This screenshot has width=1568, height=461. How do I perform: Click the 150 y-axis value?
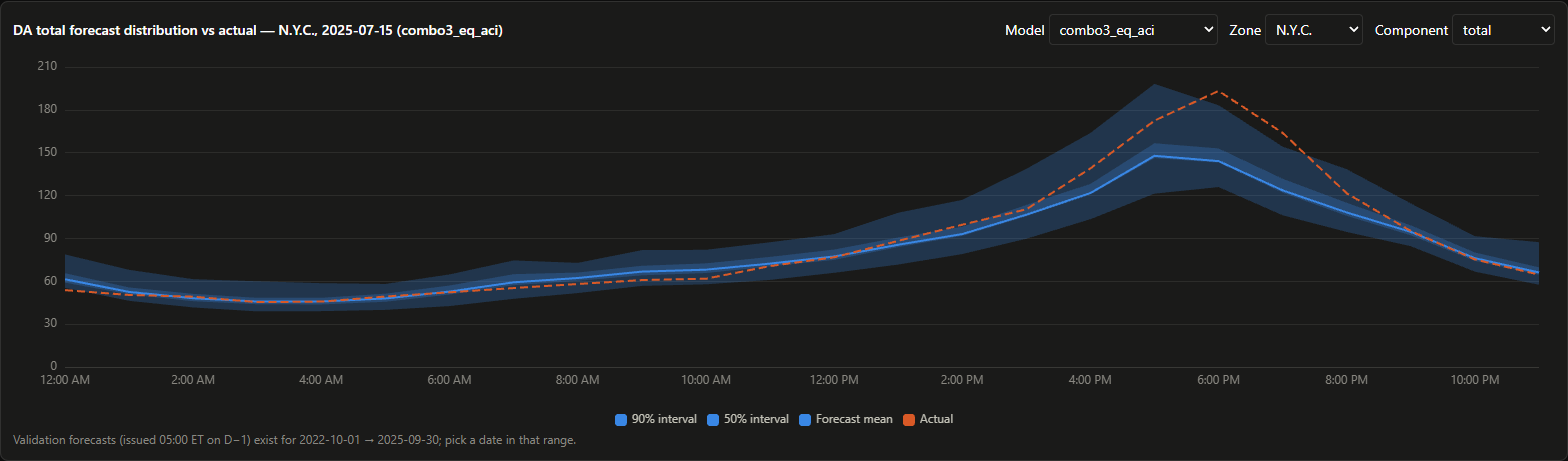coord(47,153)
